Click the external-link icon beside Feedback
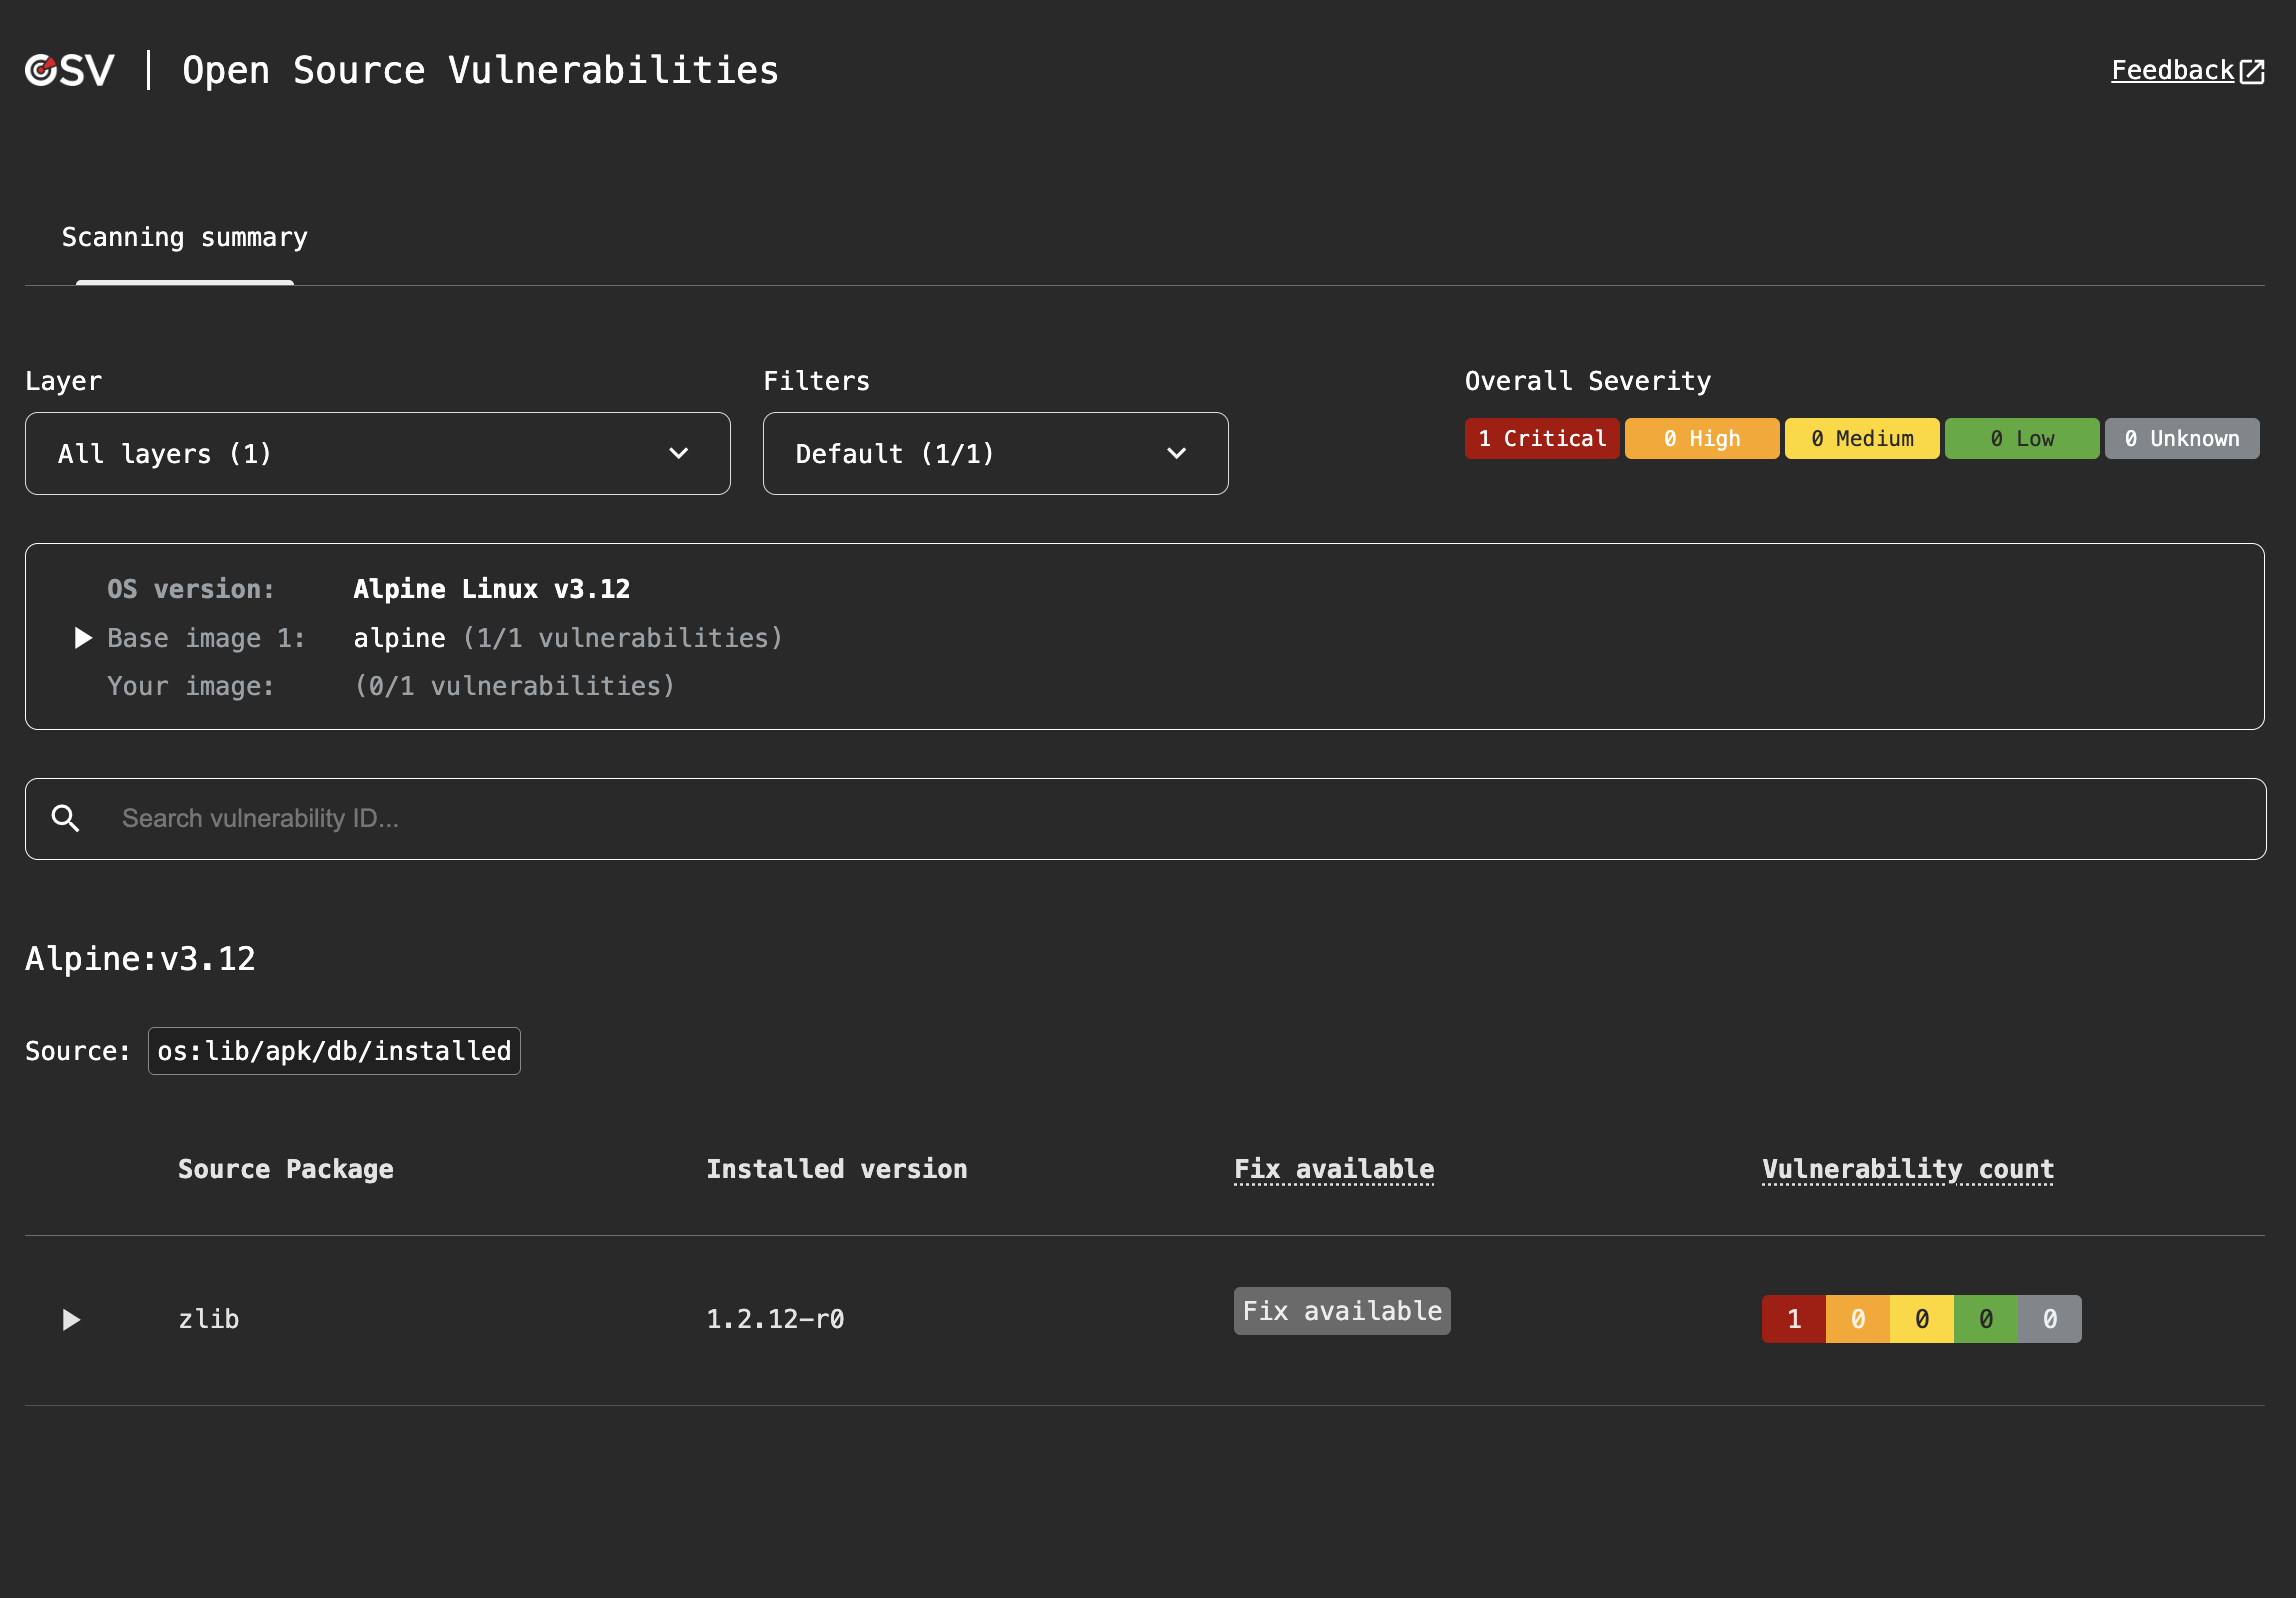Image resolution: width=2296 pixels, height=1598 pixels. point(2253,70)
